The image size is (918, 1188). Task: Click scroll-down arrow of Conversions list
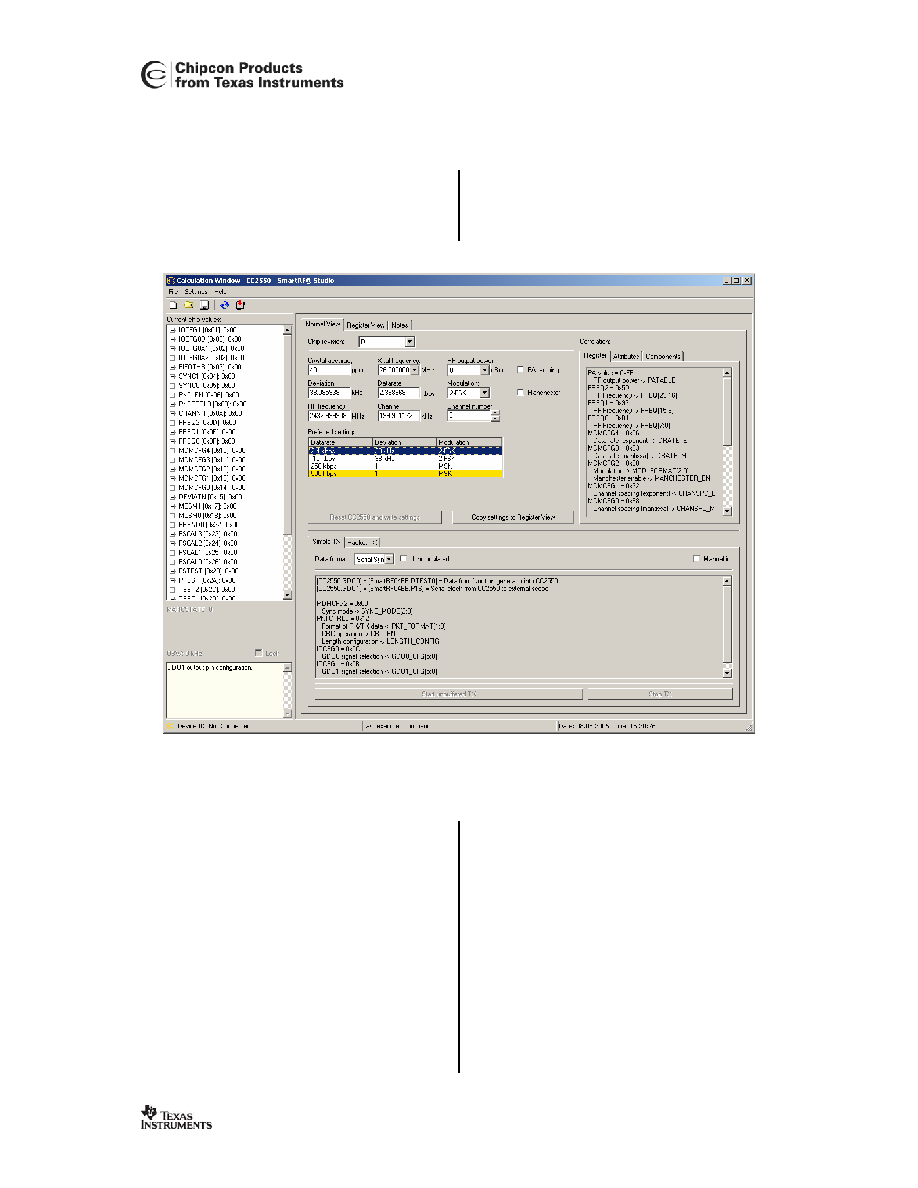tap(727, 511)
